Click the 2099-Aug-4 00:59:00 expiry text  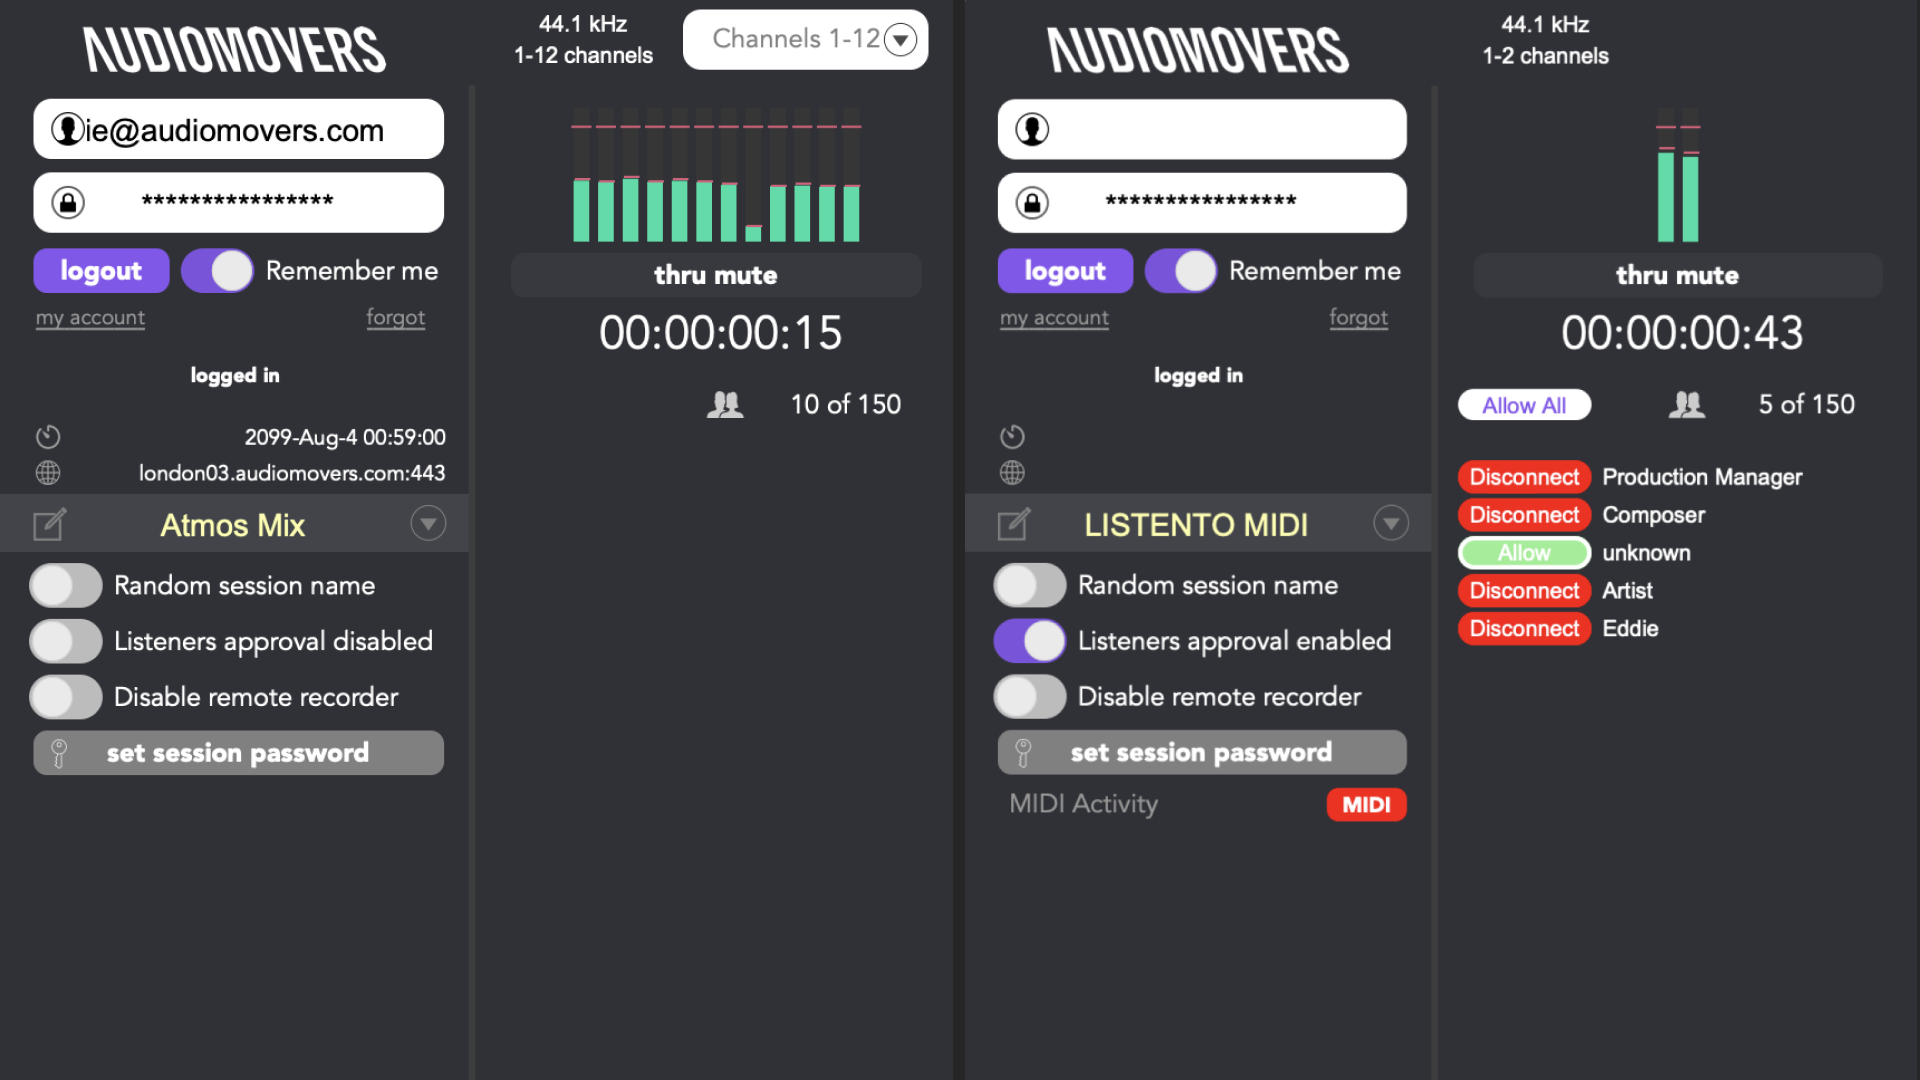345,437
